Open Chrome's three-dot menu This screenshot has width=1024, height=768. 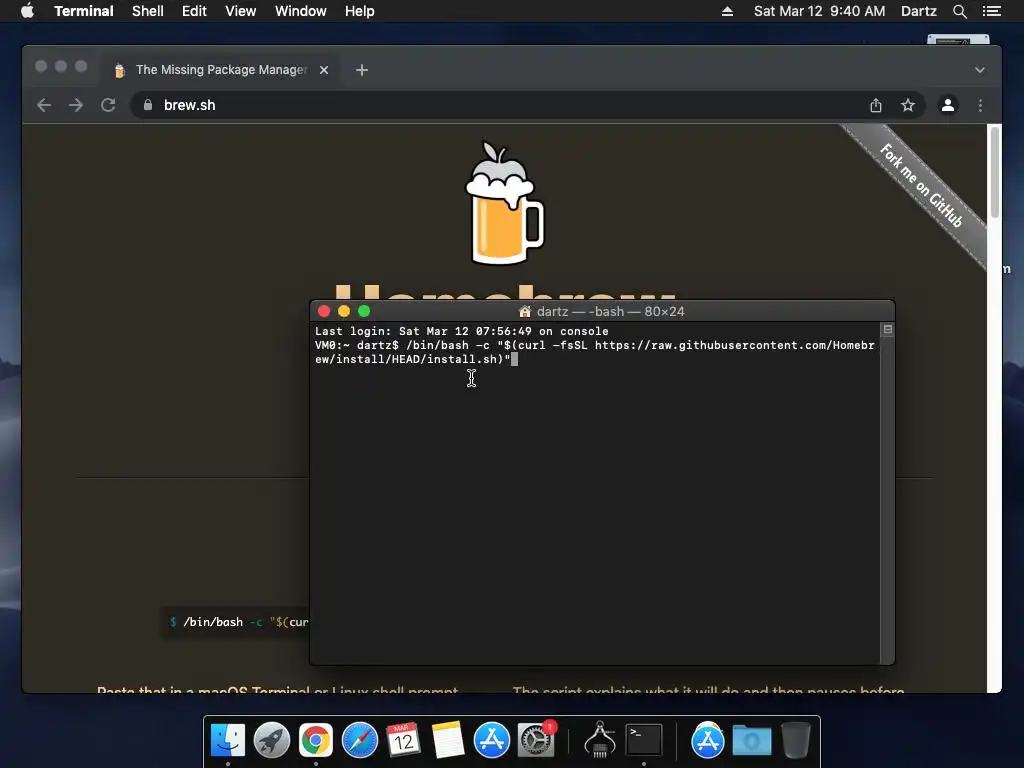[980, 105]
